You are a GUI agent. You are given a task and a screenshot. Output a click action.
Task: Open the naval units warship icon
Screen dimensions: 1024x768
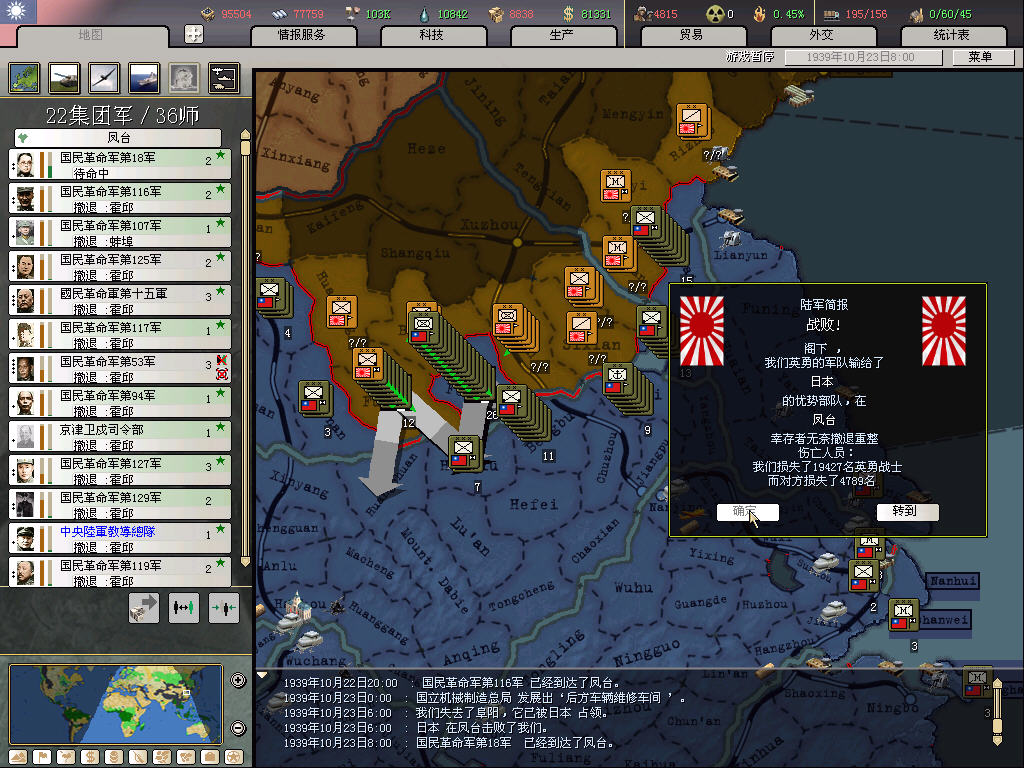(x=143, y=77)
